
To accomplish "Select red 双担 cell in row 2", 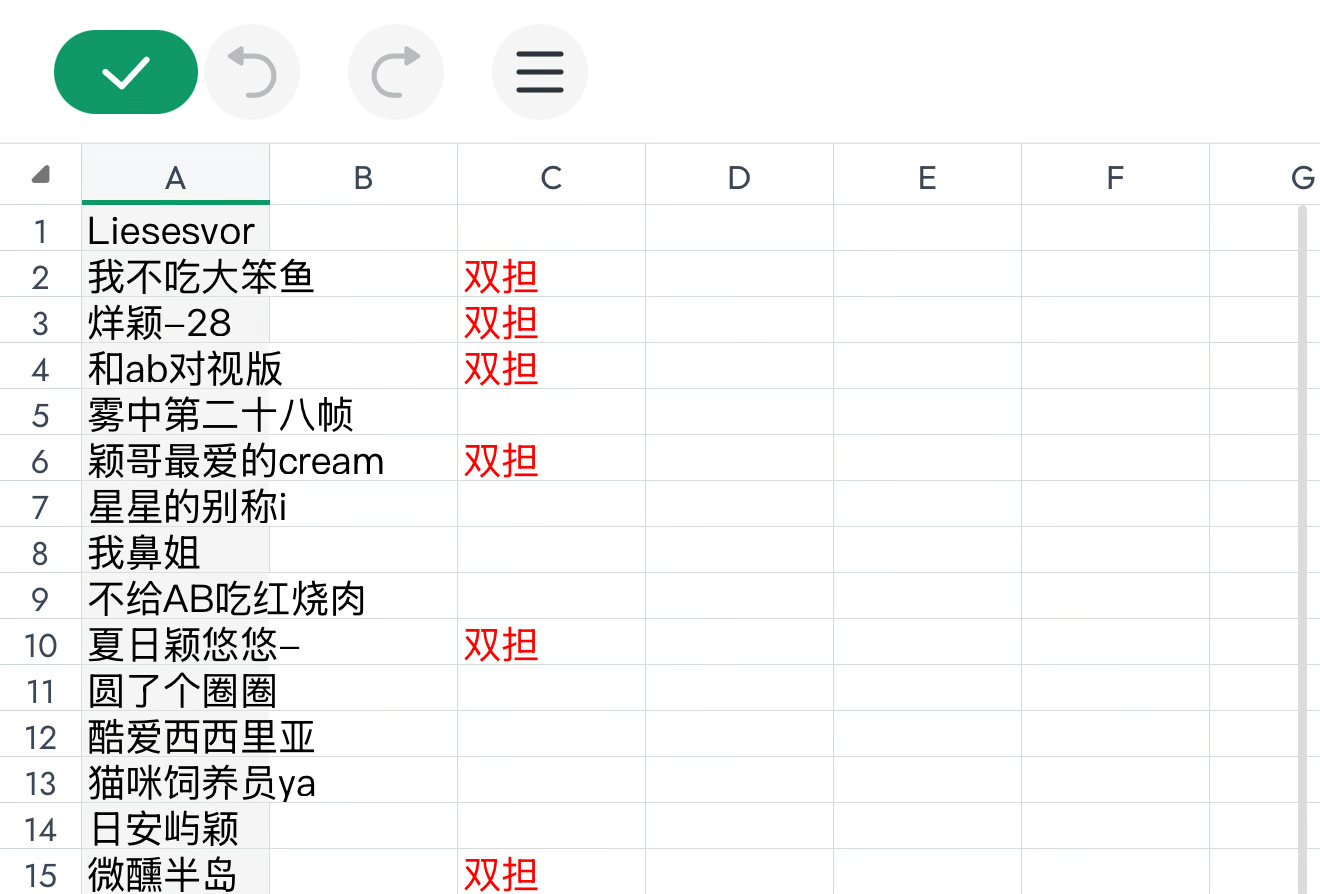I will pos(551,275).
